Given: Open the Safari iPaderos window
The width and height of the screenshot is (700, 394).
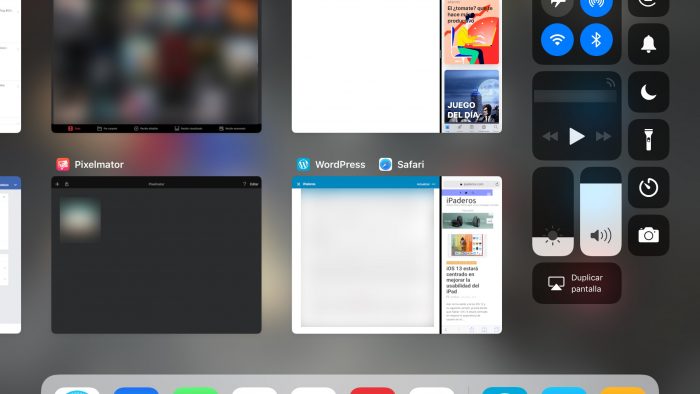Looking at the screenshot, I should click(472, 255).
